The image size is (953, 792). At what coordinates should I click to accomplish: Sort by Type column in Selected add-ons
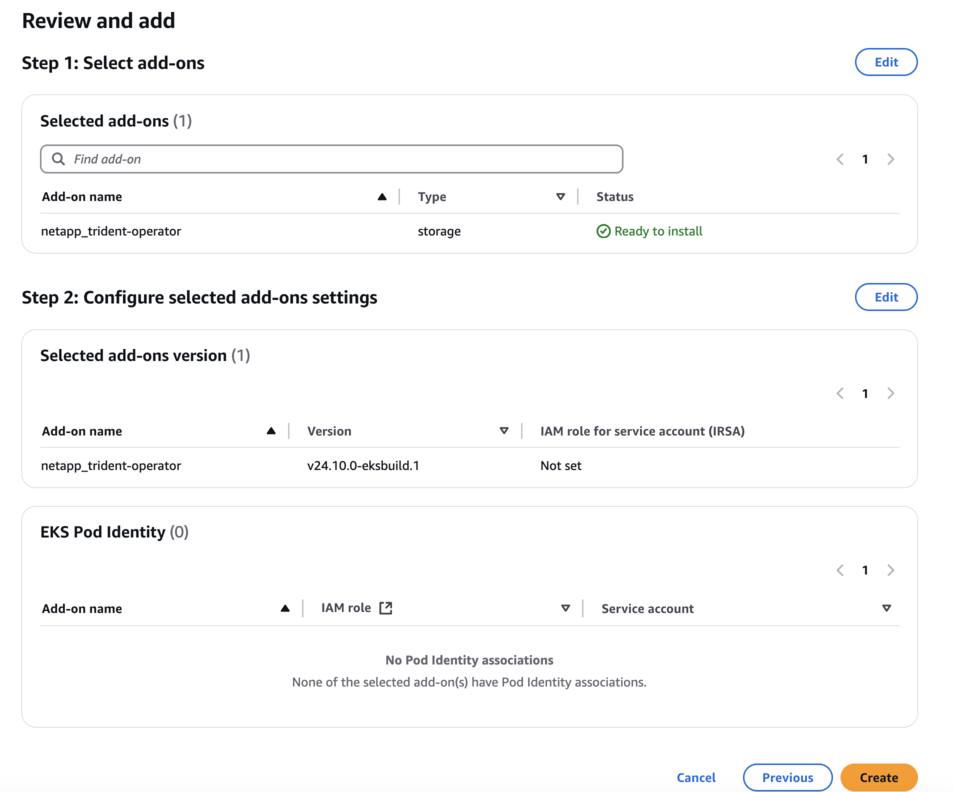pos(560,197)
